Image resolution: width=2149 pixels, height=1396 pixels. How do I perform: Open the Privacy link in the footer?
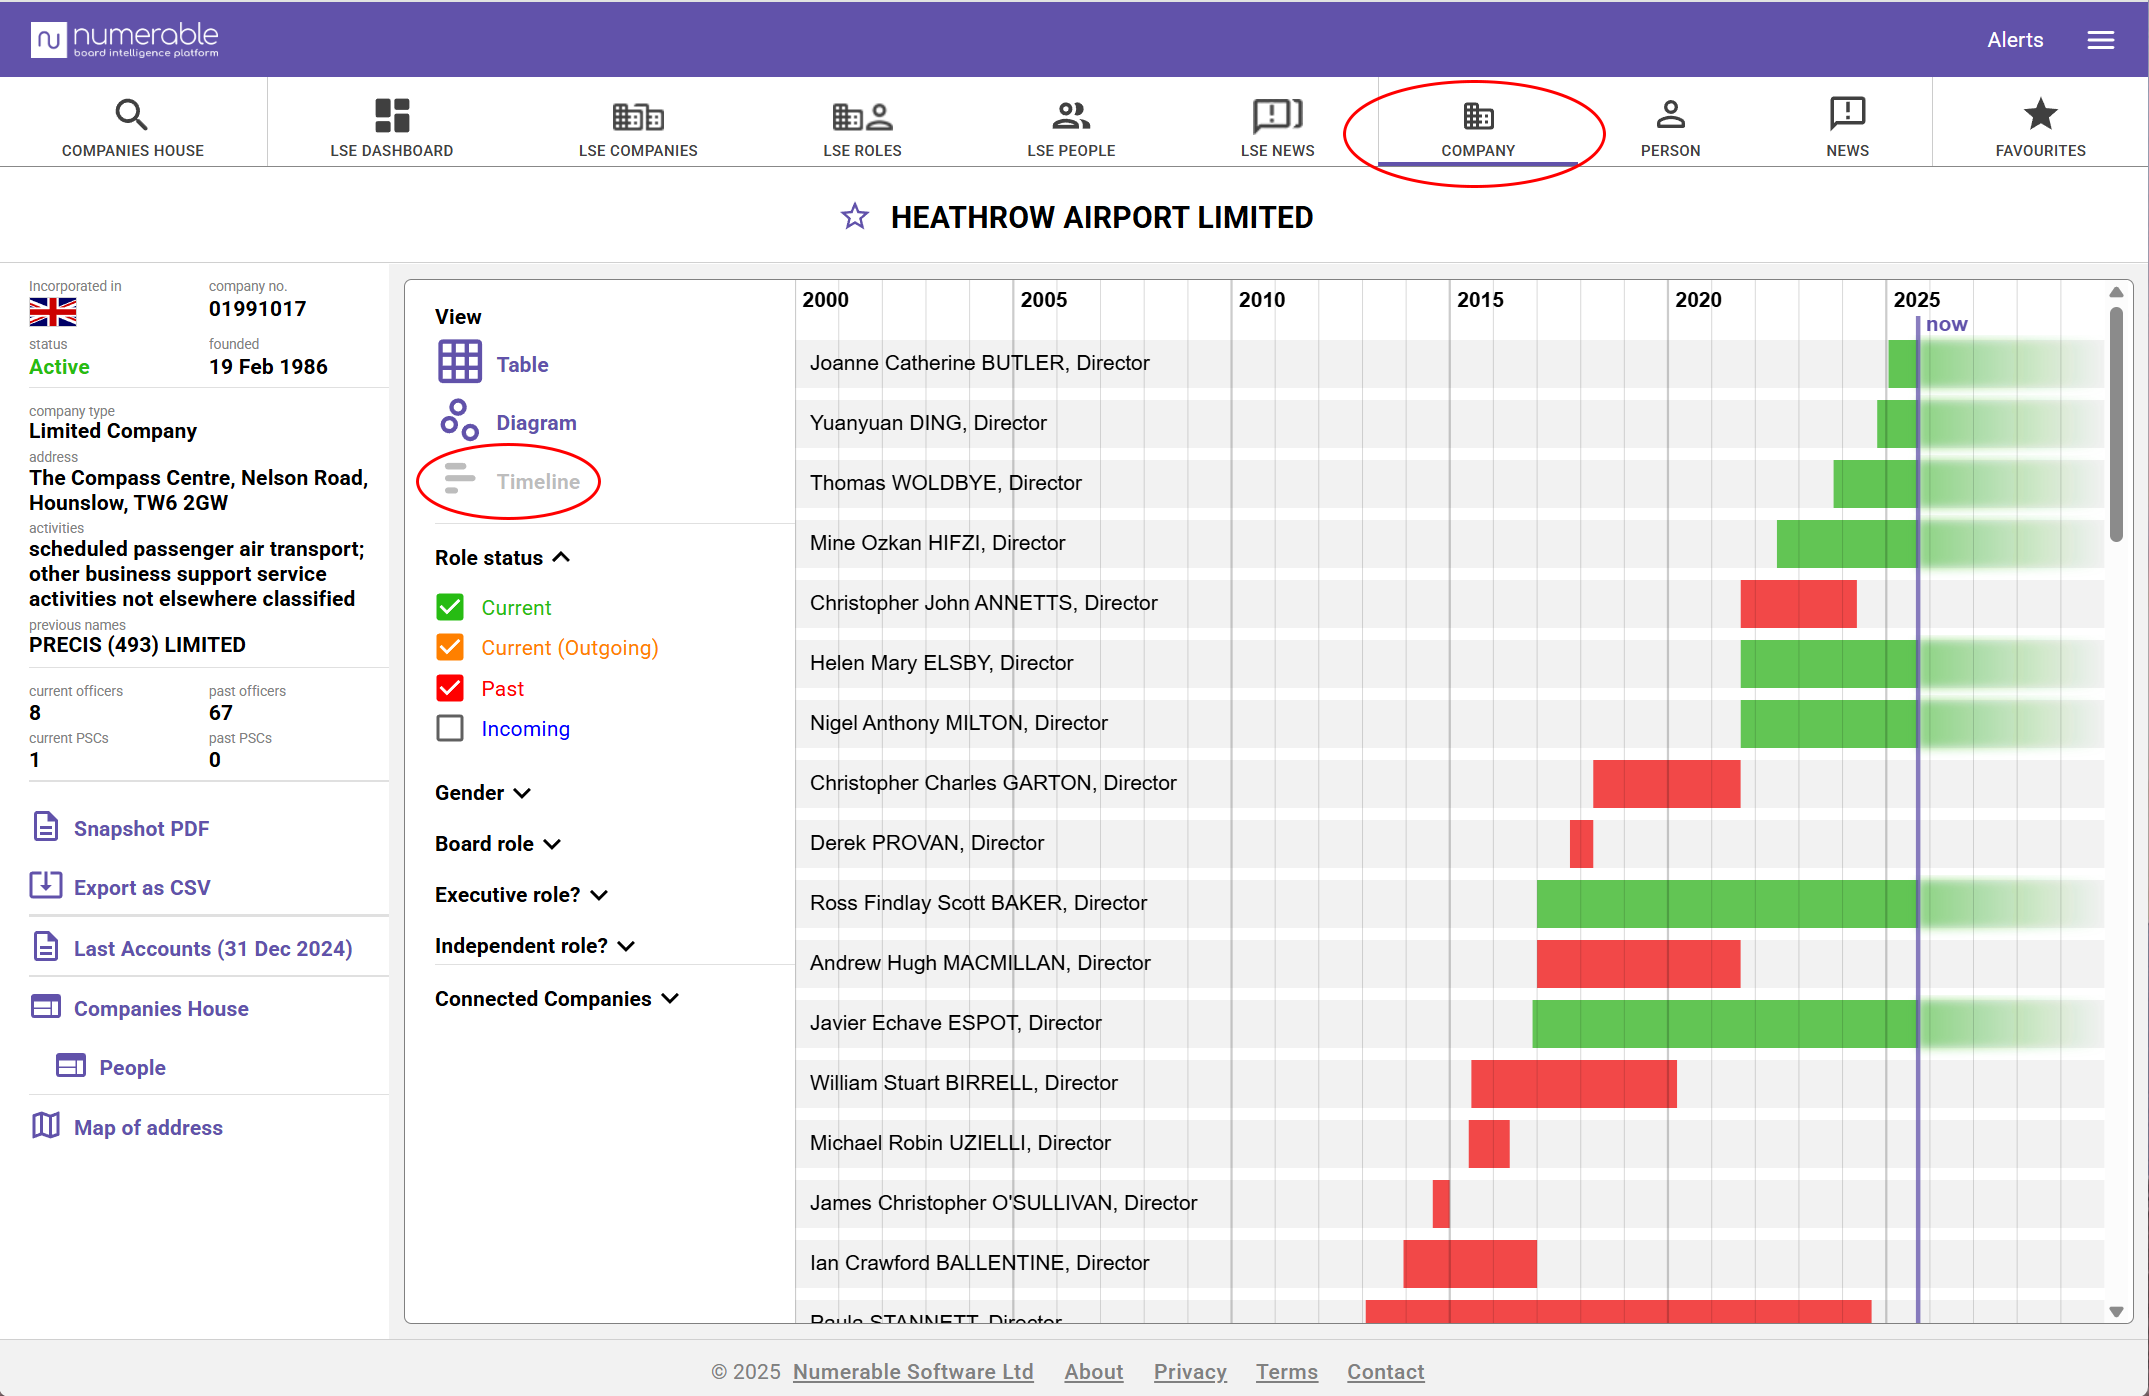coord(1189,1372)
